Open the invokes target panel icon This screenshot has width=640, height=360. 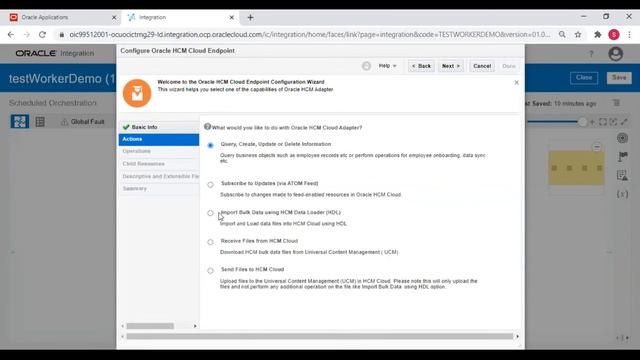[622, 138]
